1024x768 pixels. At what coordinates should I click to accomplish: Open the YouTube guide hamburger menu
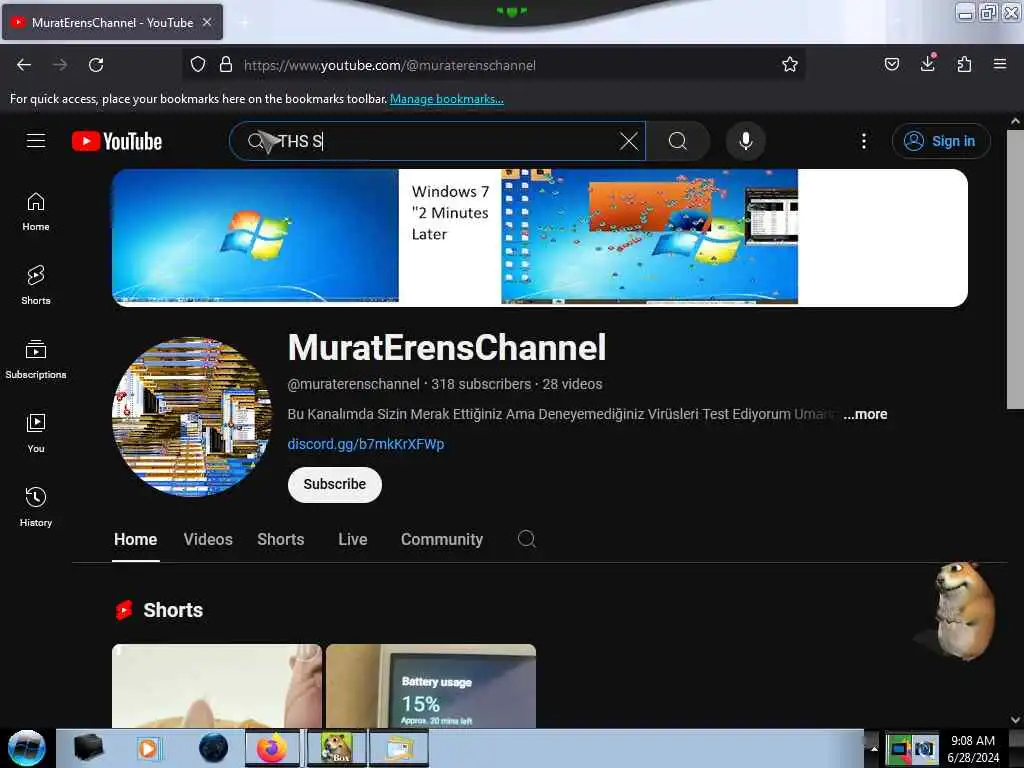click(x=36, y=140)
